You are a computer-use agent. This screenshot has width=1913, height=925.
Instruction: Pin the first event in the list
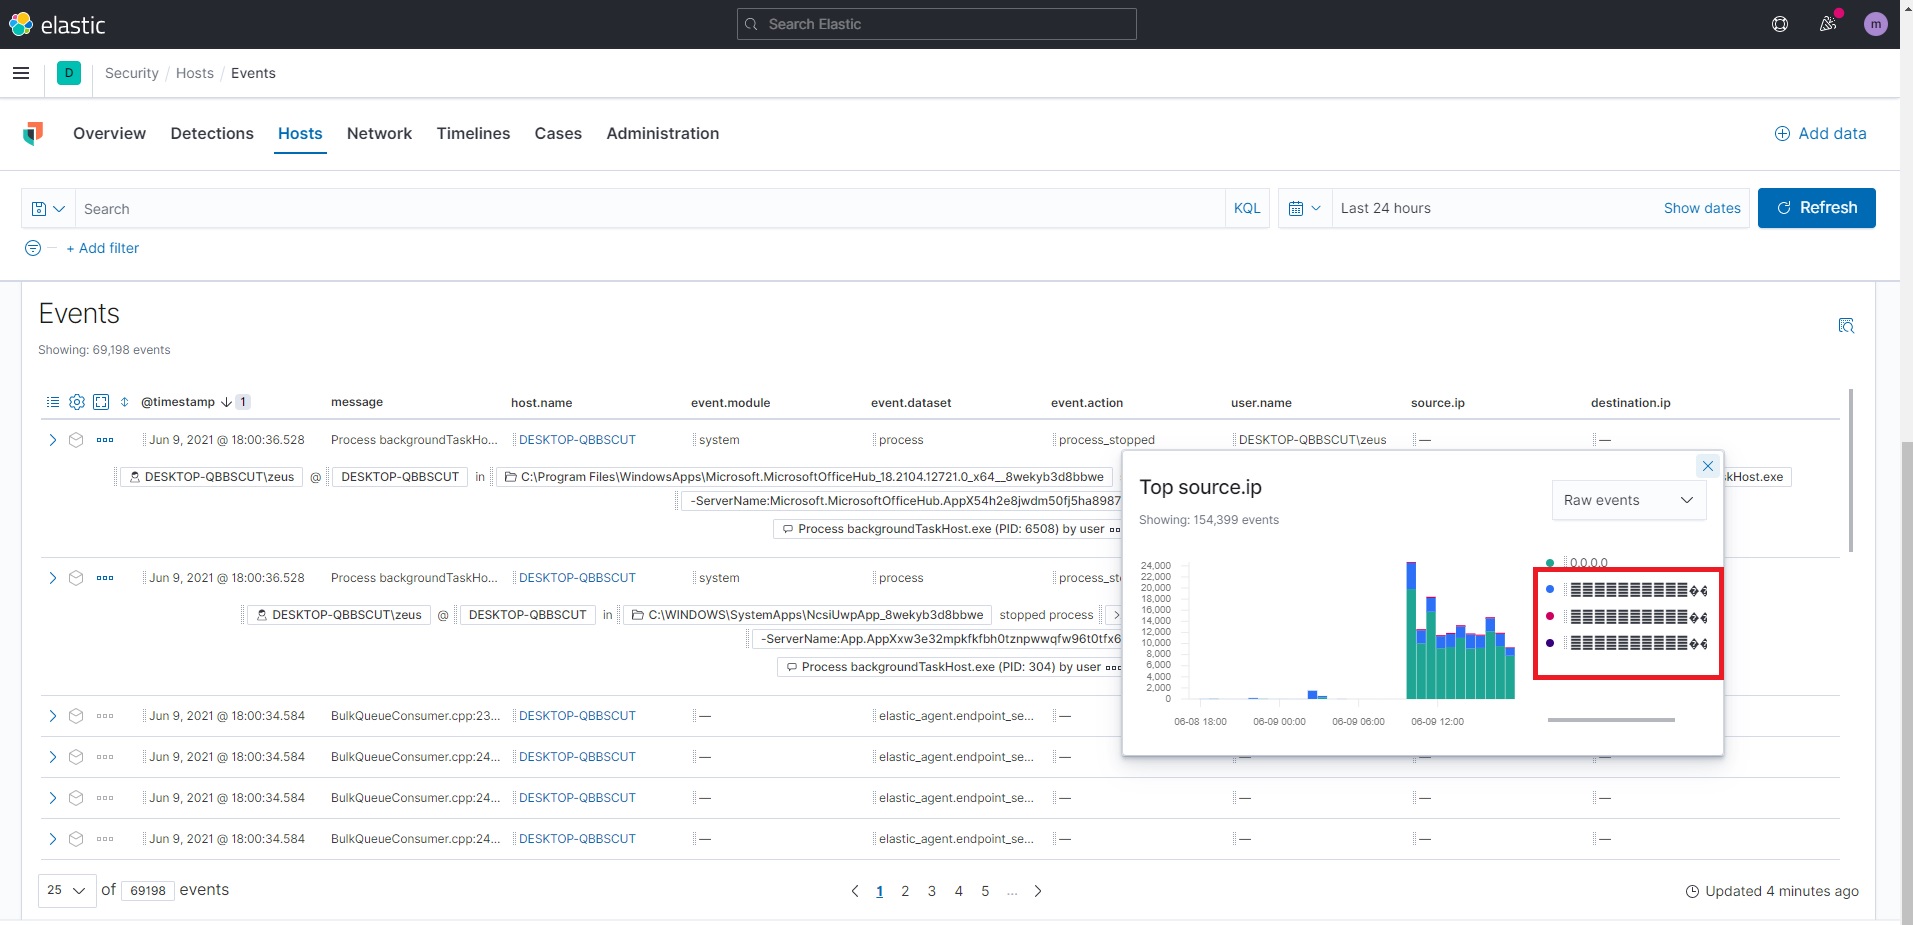[77, 440]
